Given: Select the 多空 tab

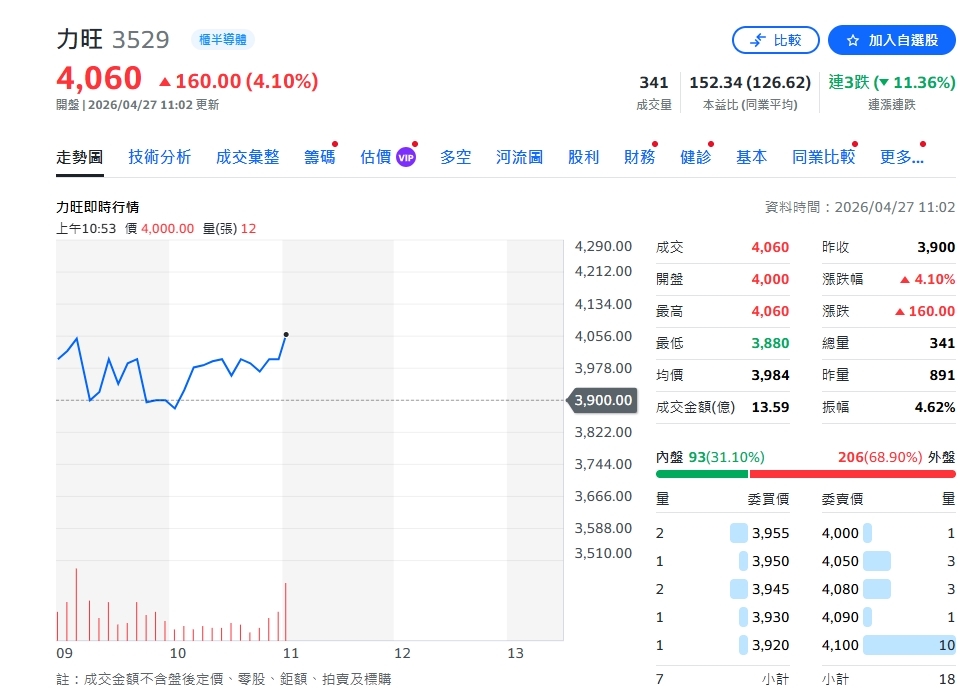Looking at the screenshot, I should (455, 157).
